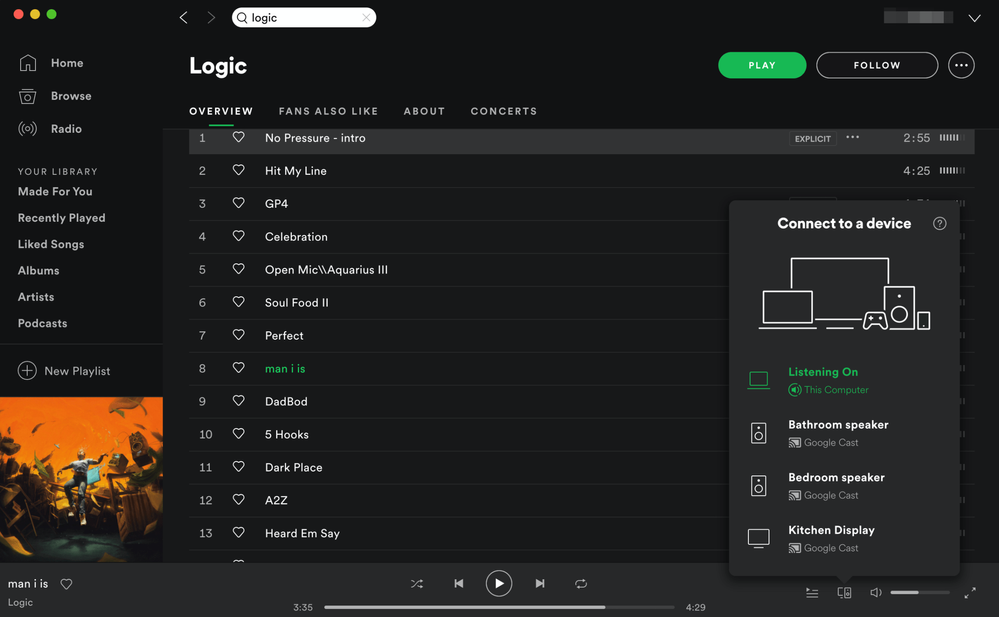Screen dimensions: 999x617
Task: Open Artists in Your Library
Action: pos(36,297)
